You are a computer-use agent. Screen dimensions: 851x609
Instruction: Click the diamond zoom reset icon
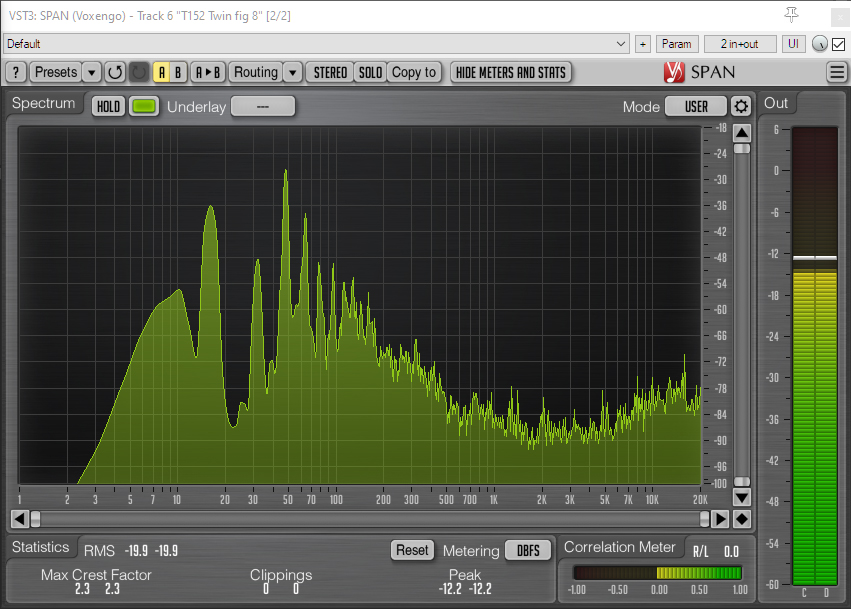741,519
